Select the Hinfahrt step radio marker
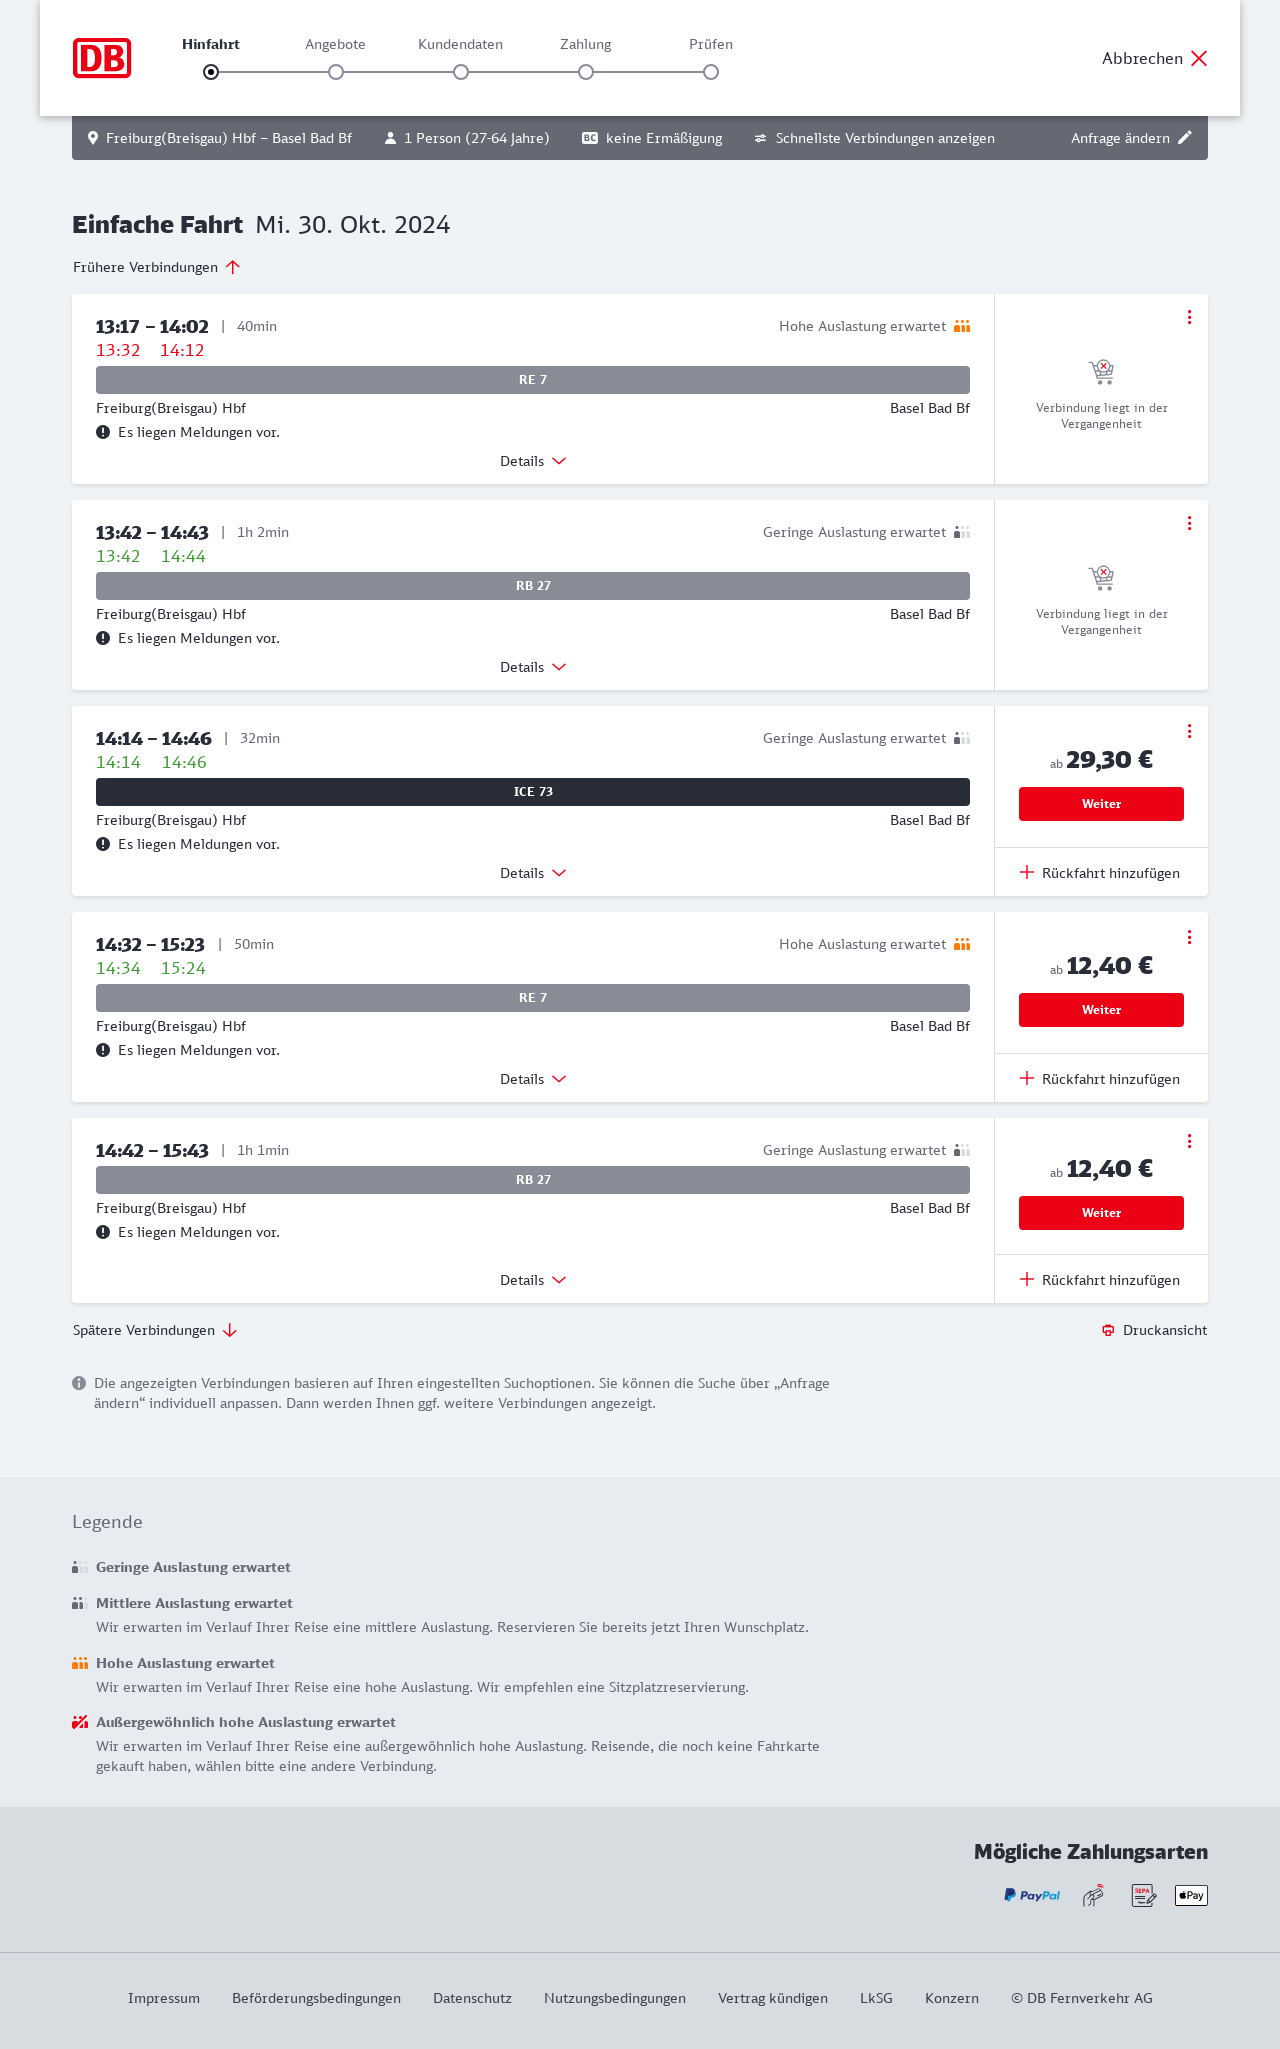 (x=211, y=72)
